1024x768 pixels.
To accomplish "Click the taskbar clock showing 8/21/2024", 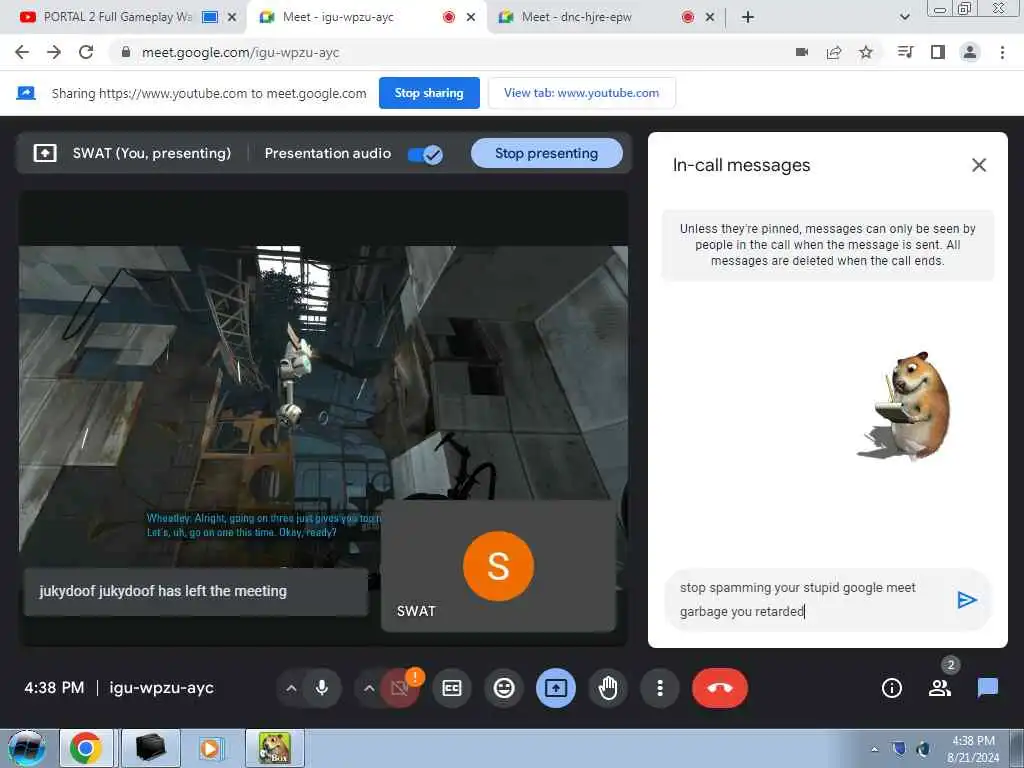I will (972, 749).
